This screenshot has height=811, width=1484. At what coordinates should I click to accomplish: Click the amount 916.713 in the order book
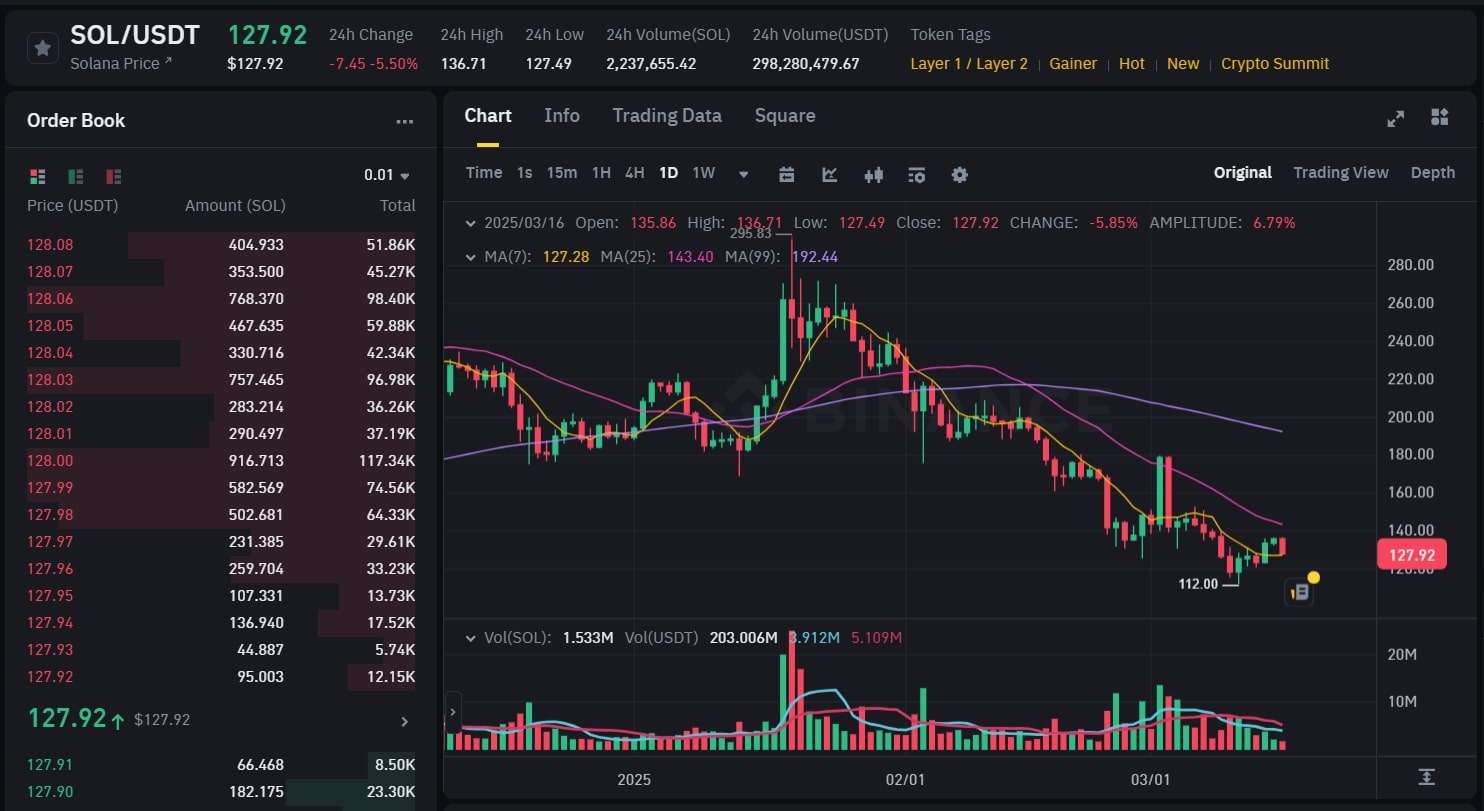coord(255,461)
